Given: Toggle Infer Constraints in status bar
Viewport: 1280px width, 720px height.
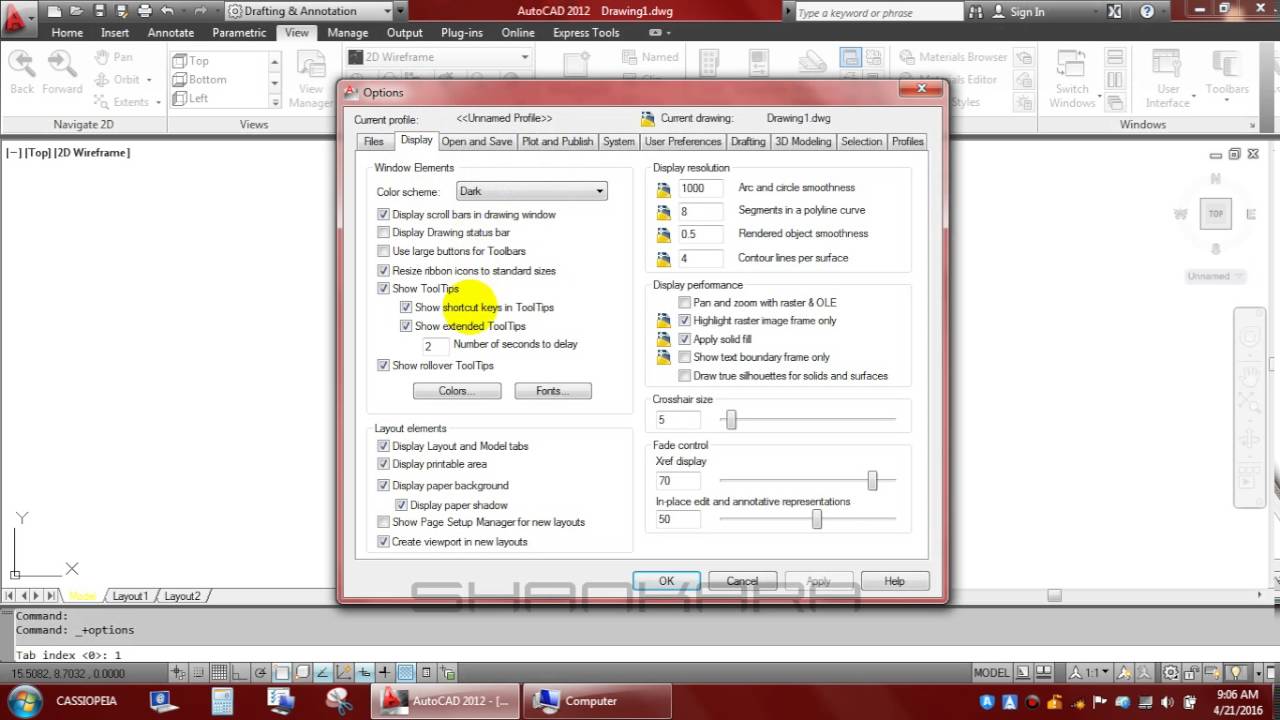Looking at the screenshot, I should coord(178,672).
